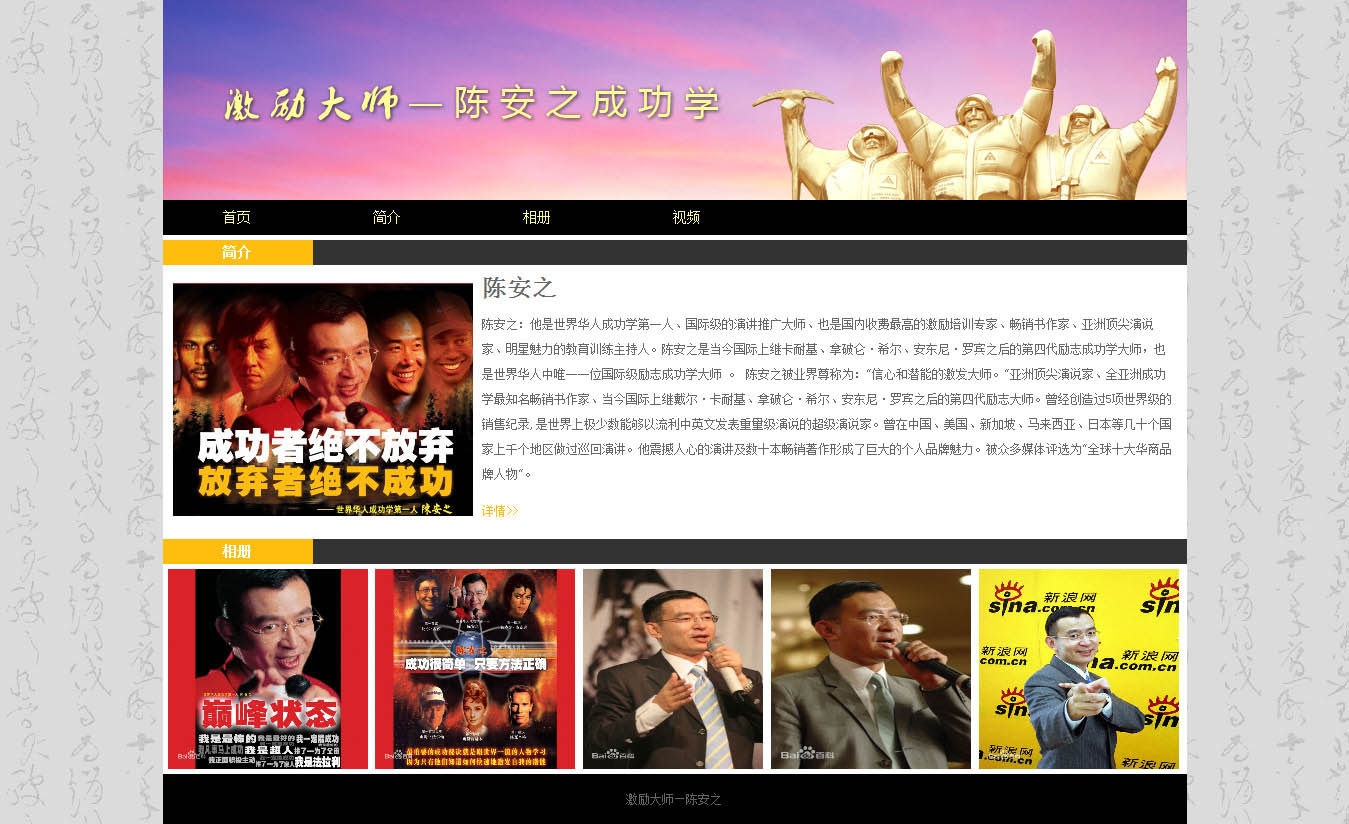Open the 相册 navigation menu item

coord(537,217)
